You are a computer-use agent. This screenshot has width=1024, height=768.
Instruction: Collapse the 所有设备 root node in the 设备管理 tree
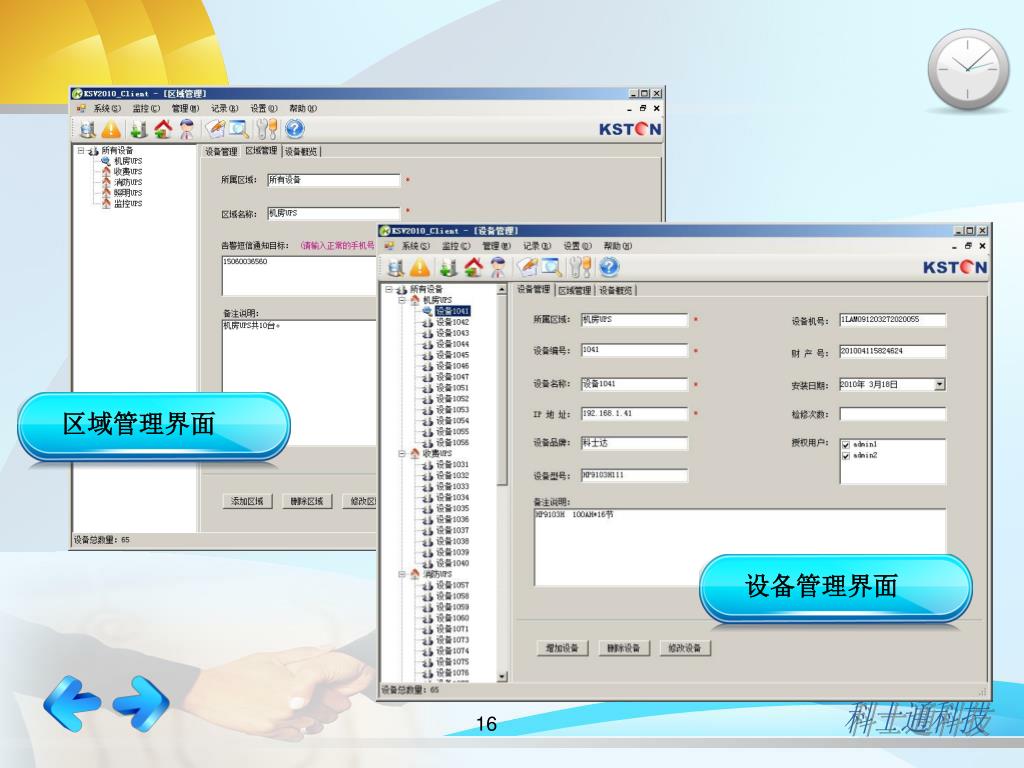(389, 289)
